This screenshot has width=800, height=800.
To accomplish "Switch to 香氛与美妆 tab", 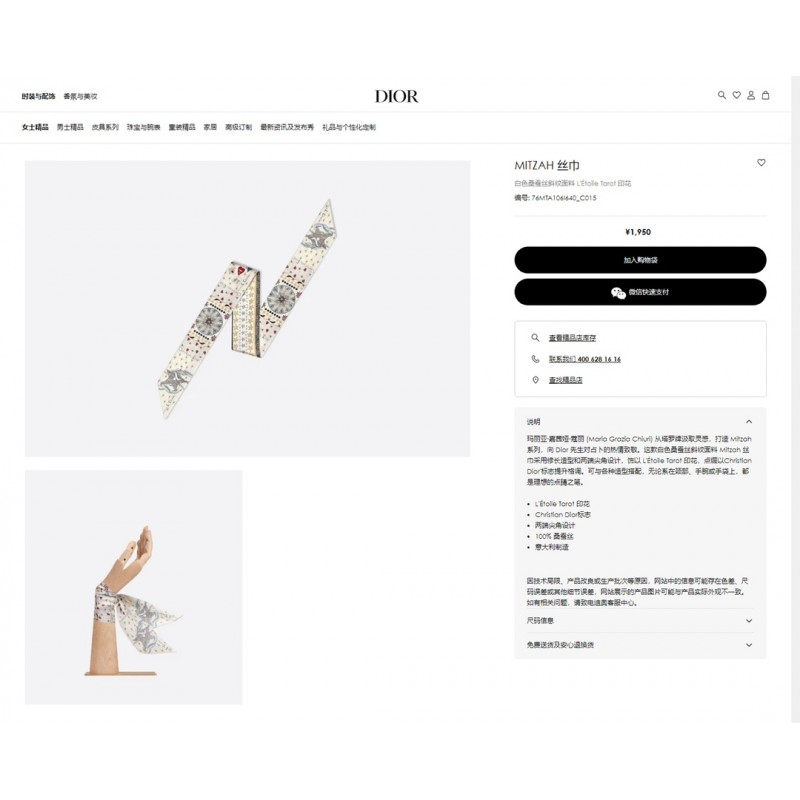I will click(80, 96).
